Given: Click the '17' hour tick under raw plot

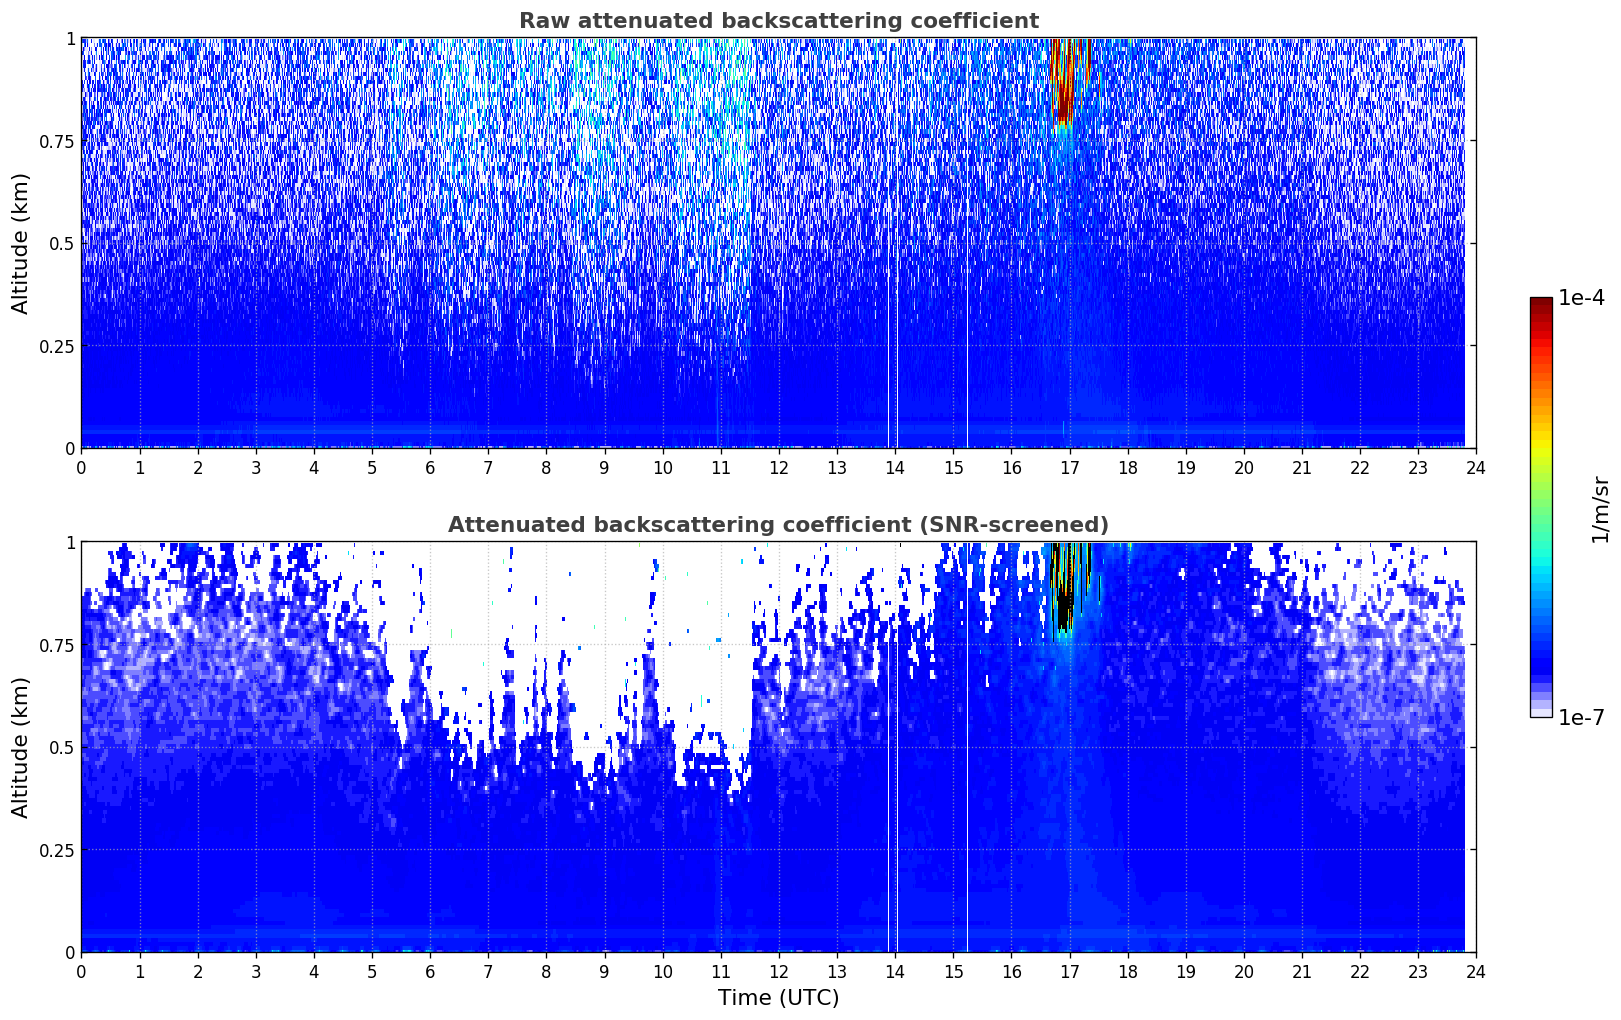Looking at the screenshot, I should point(1069,467).
